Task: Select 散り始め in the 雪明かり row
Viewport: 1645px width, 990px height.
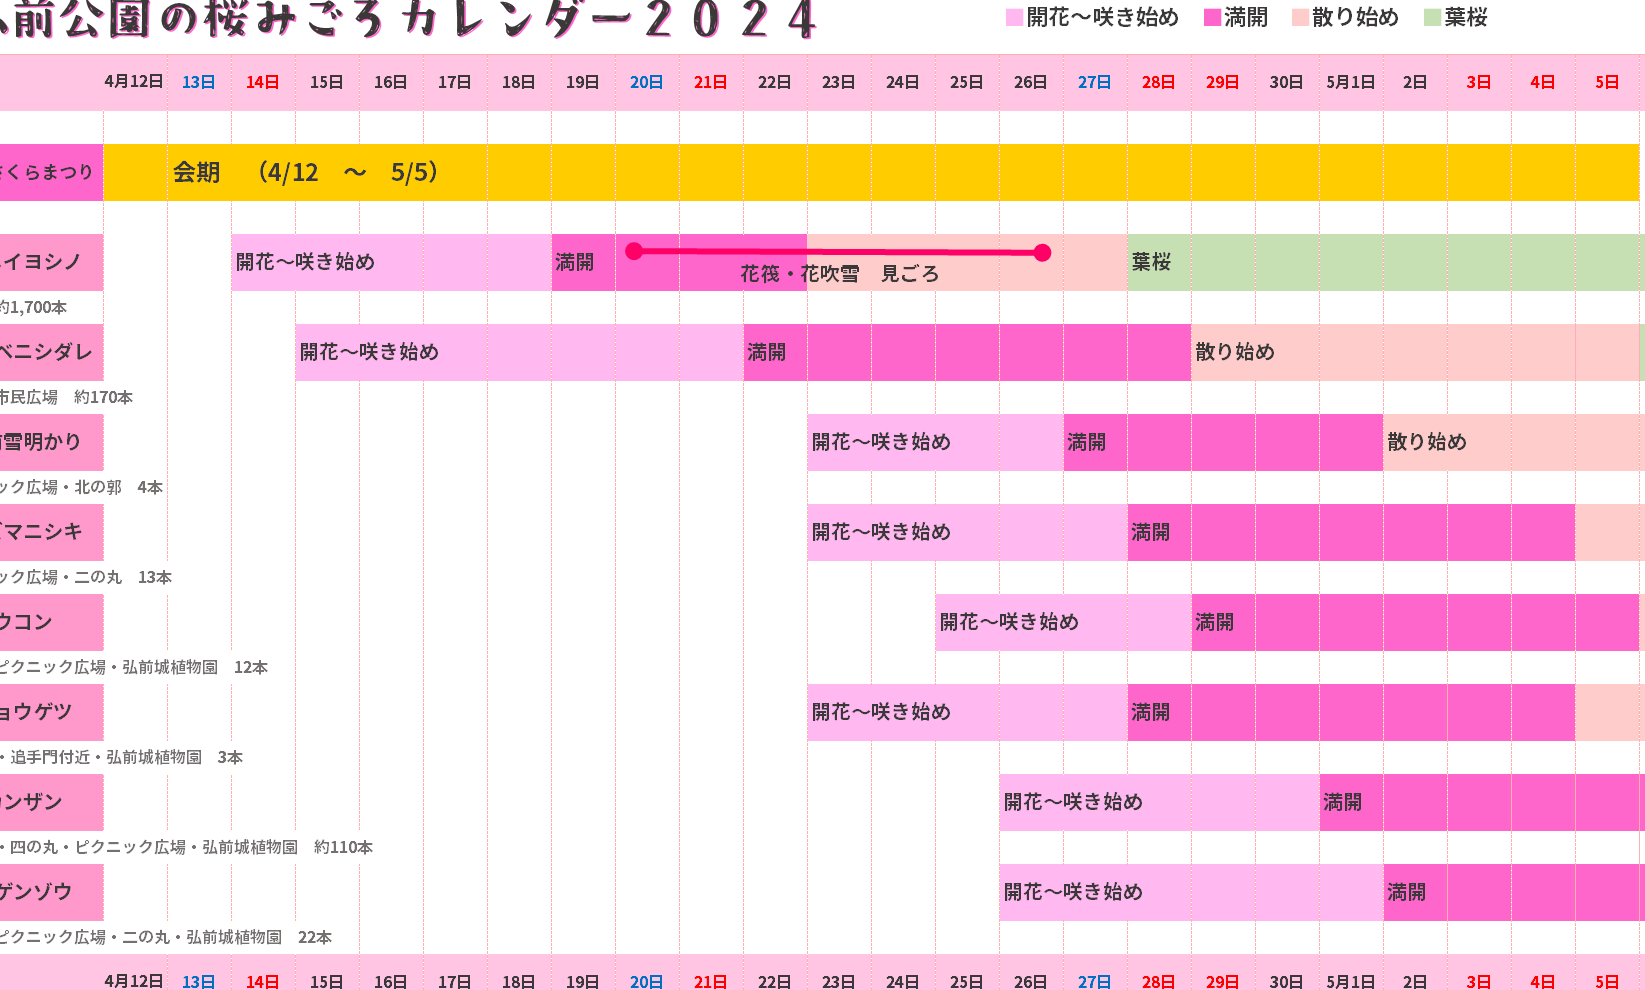Action: [1427, 442]
